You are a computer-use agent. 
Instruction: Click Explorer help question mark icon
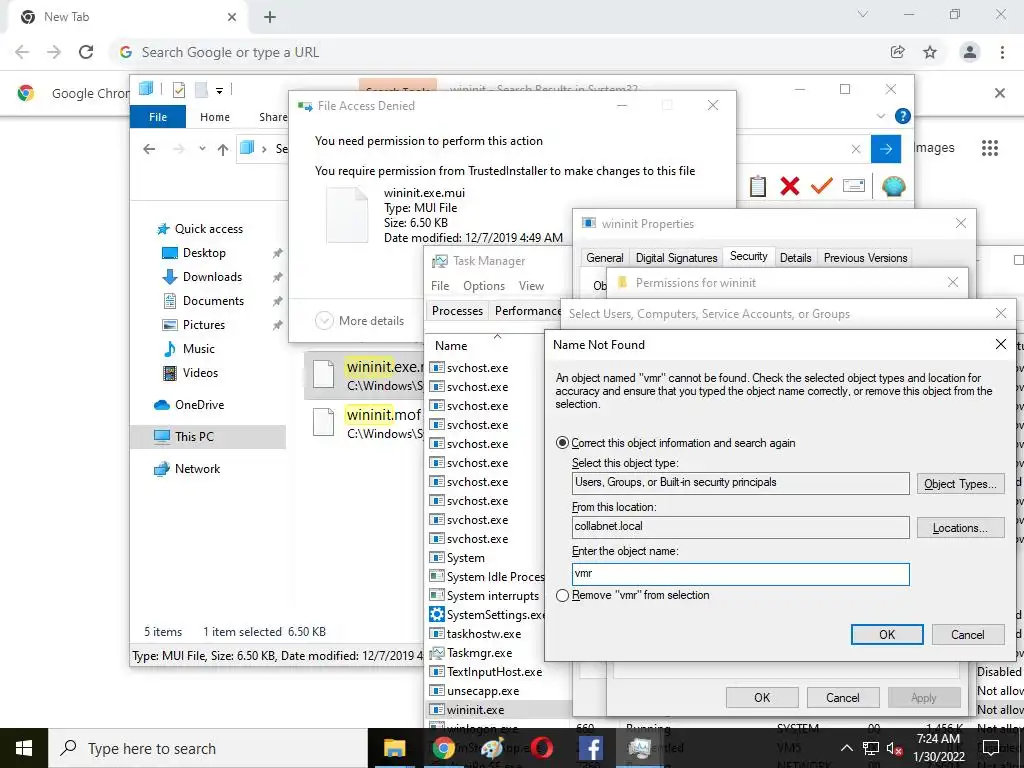(903, 116)
